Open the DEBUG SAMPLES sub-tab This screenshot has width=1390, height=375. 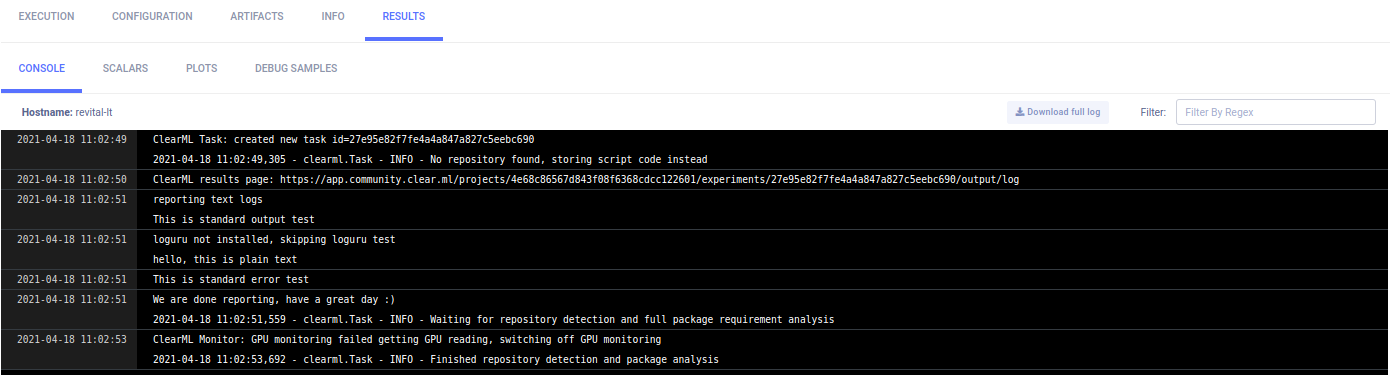coord(296,69)
